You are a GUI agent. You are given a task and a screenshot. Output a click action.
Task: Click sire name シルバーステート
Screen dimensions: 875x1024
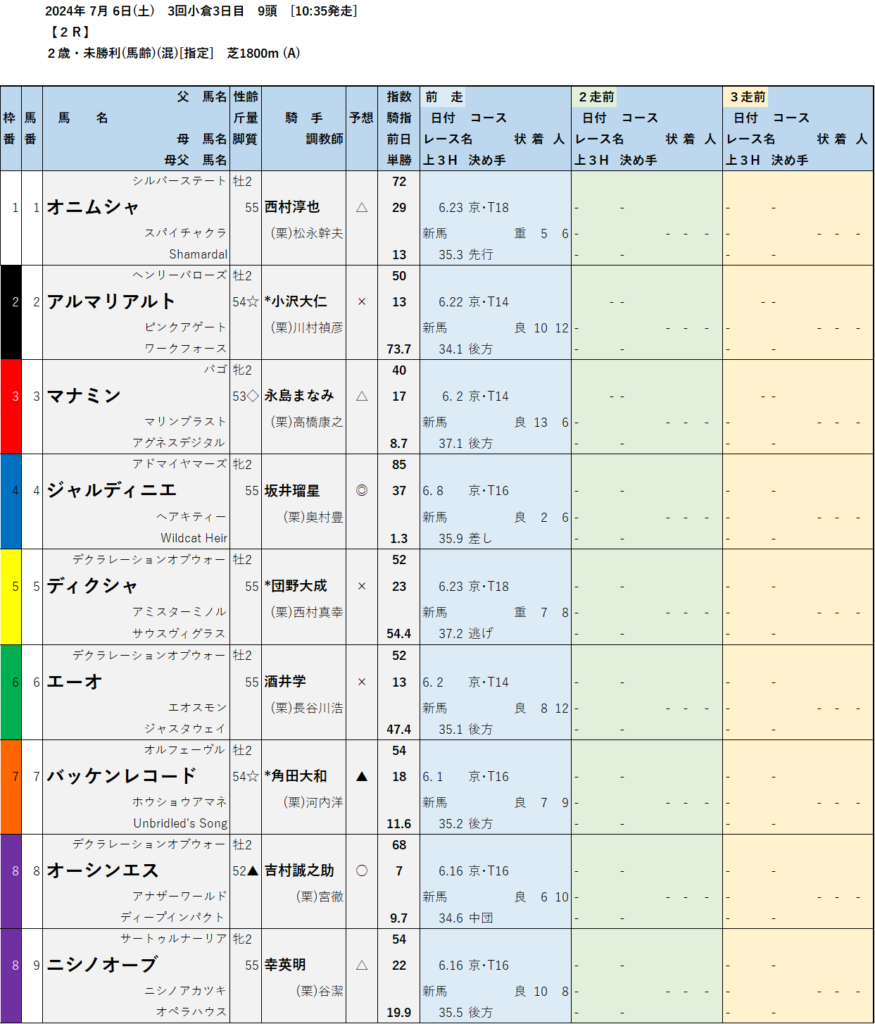179,180
